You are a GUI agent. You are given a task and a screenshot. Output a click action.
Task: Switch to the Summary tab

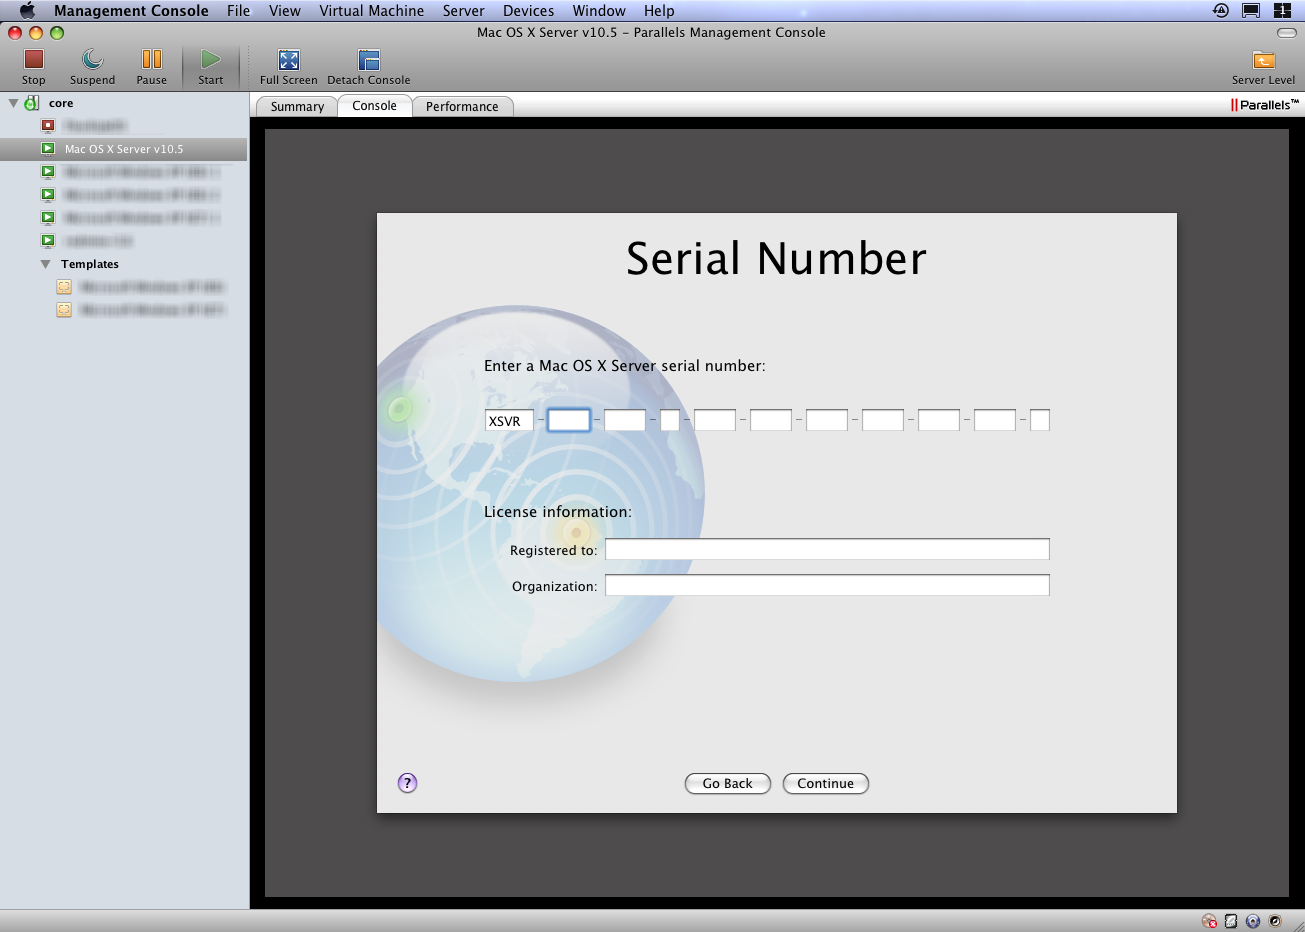(297, 106)
